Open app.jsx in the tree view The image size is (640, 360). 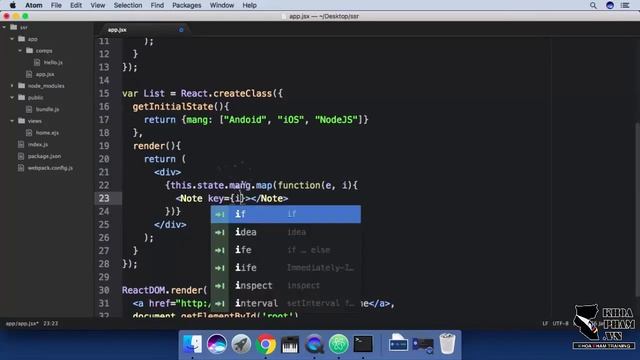(x=45, y=74)
